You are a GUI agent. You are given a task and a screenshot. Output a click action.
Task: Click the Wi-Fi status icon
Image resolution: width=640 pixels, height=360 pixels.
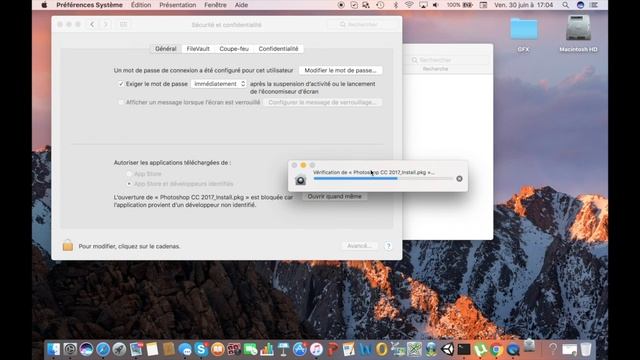409,5
